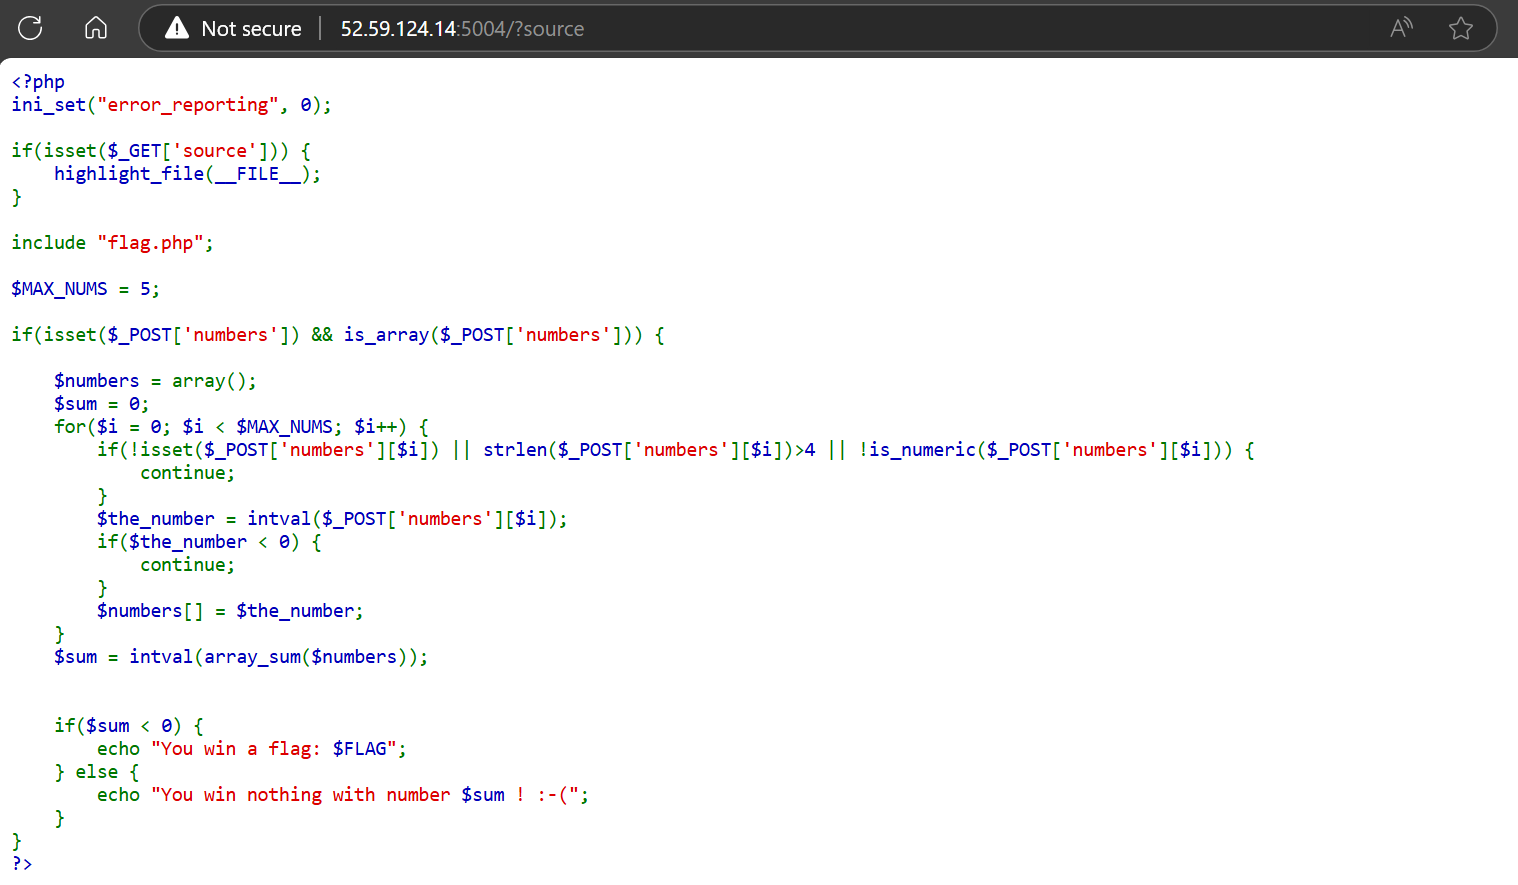Open the Not secure site warning
The image size is (1518, 885).
click(x=234, y=28)
